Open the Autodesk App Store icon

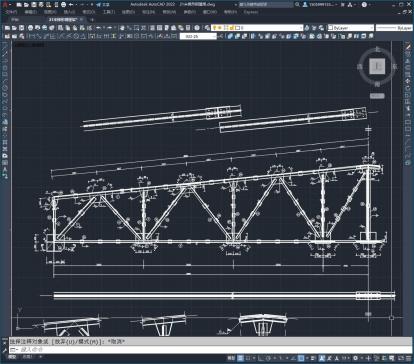tap(343, 5)
